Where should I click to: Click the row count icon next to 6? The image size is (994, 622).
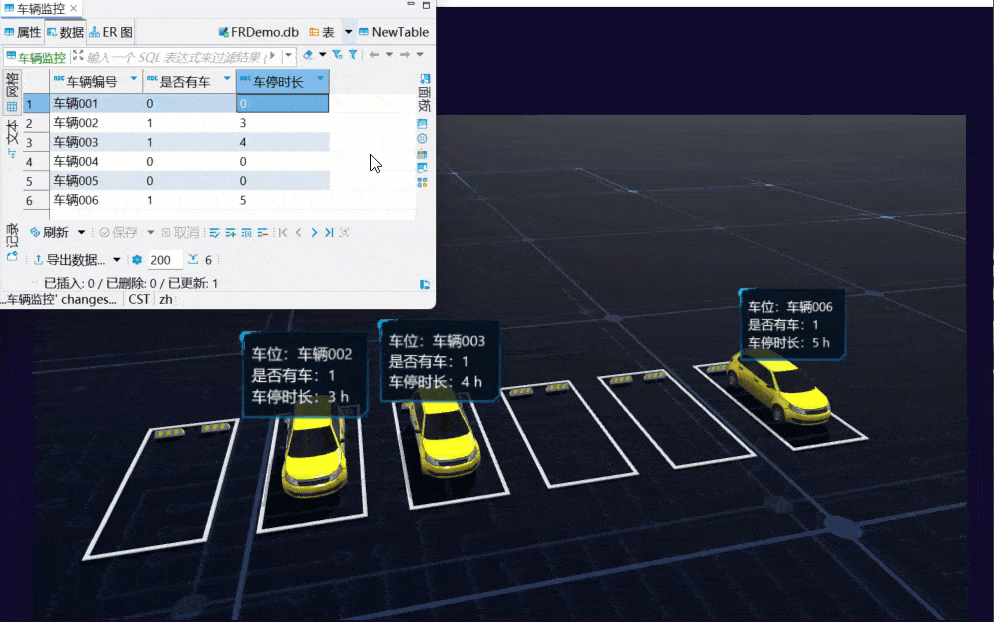click(193, 260)
